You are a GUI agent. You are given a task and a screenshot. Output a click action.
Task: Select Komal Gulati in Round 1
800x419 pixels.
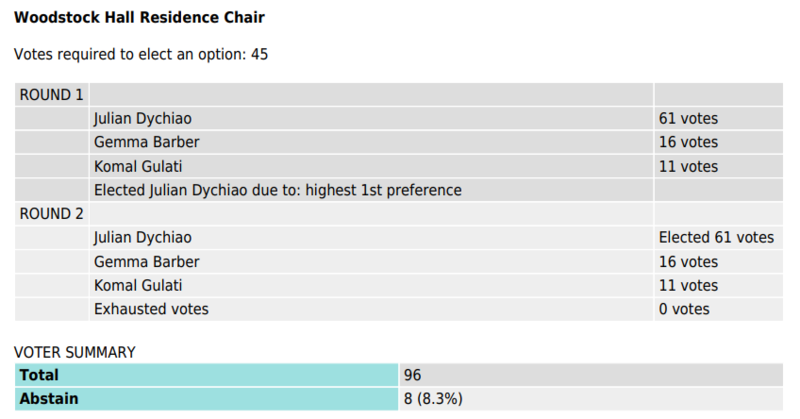138,166
